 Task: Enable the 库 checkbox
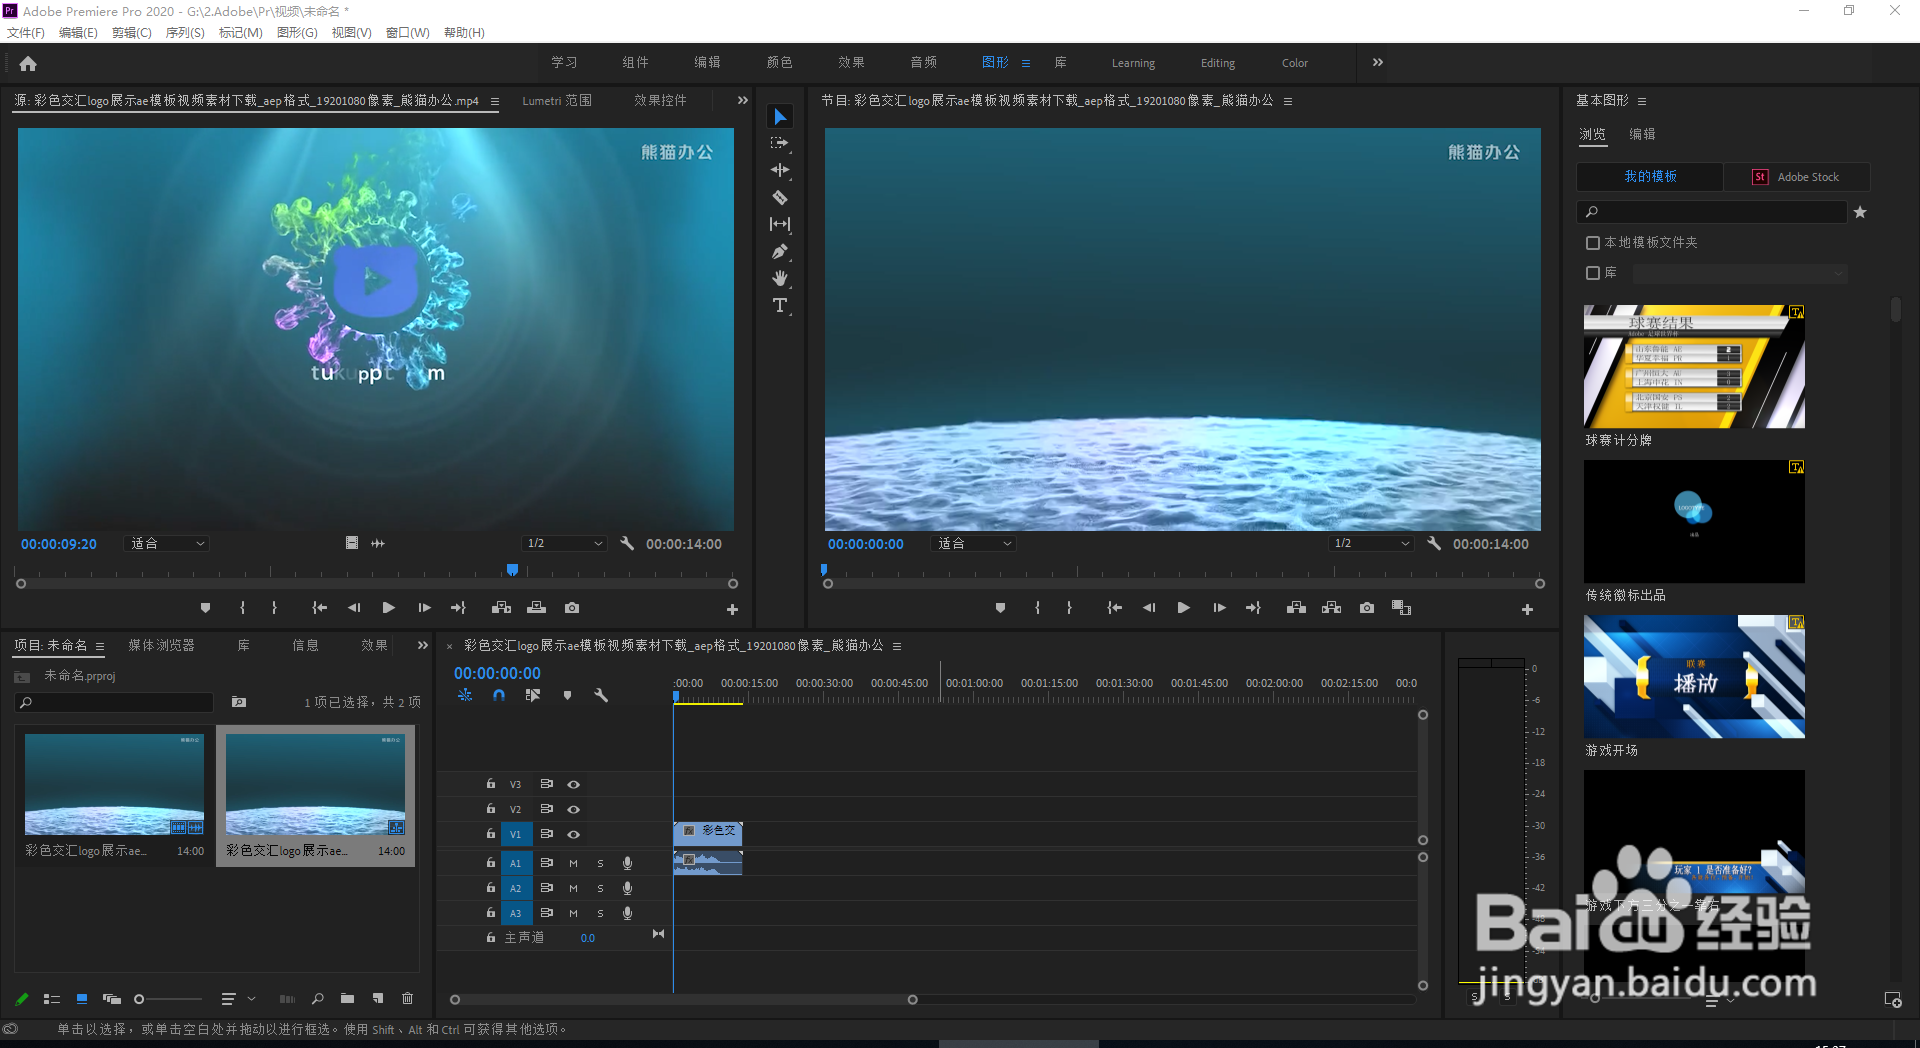click(x=1593, y=273)
